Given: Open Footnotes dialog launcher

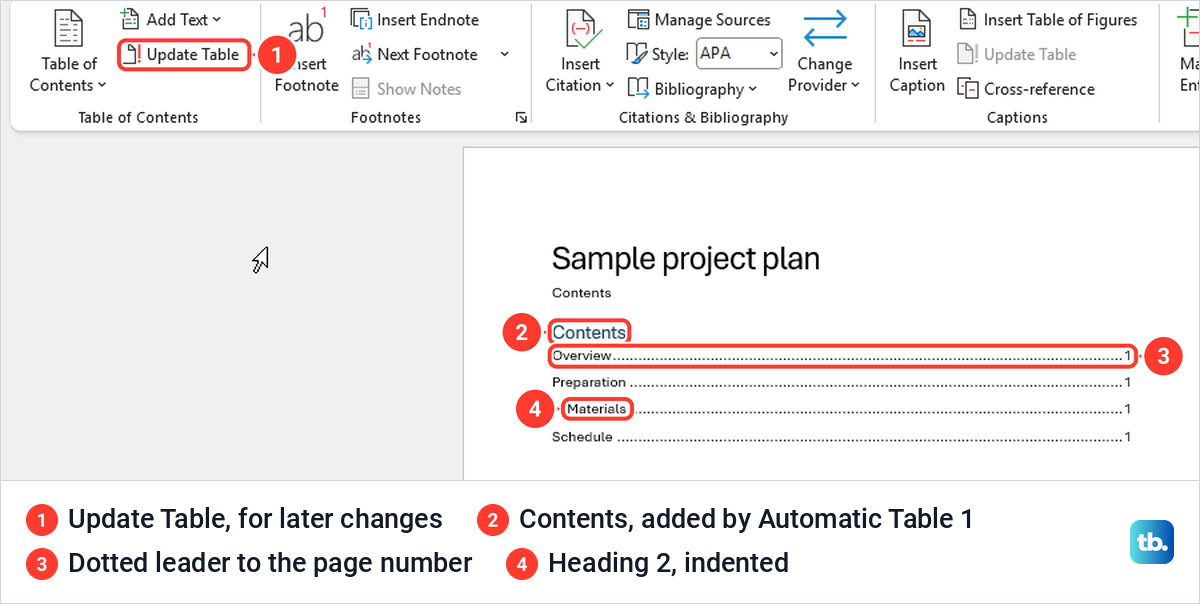Looking at the screenshot, I should 521,118.
